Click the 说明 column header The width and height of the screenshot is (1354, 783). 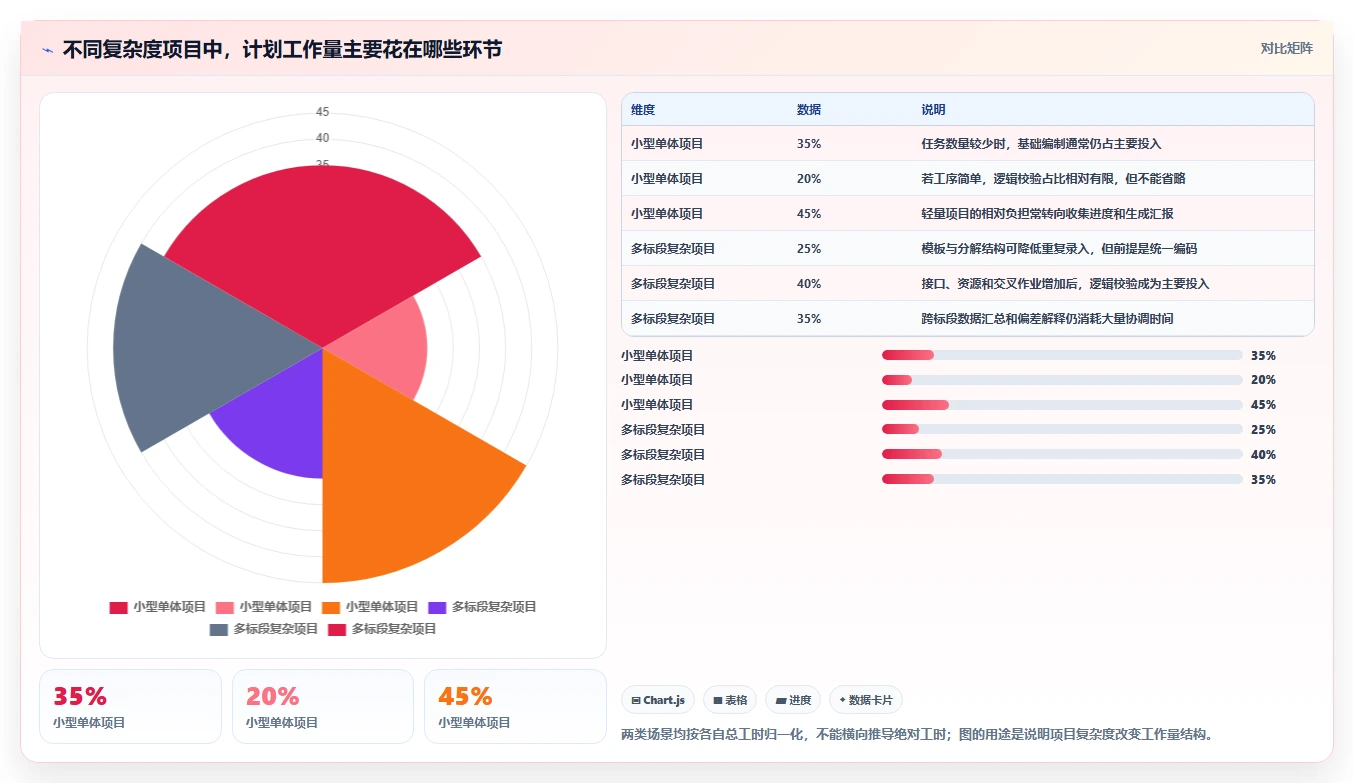[x=933, y=110]
